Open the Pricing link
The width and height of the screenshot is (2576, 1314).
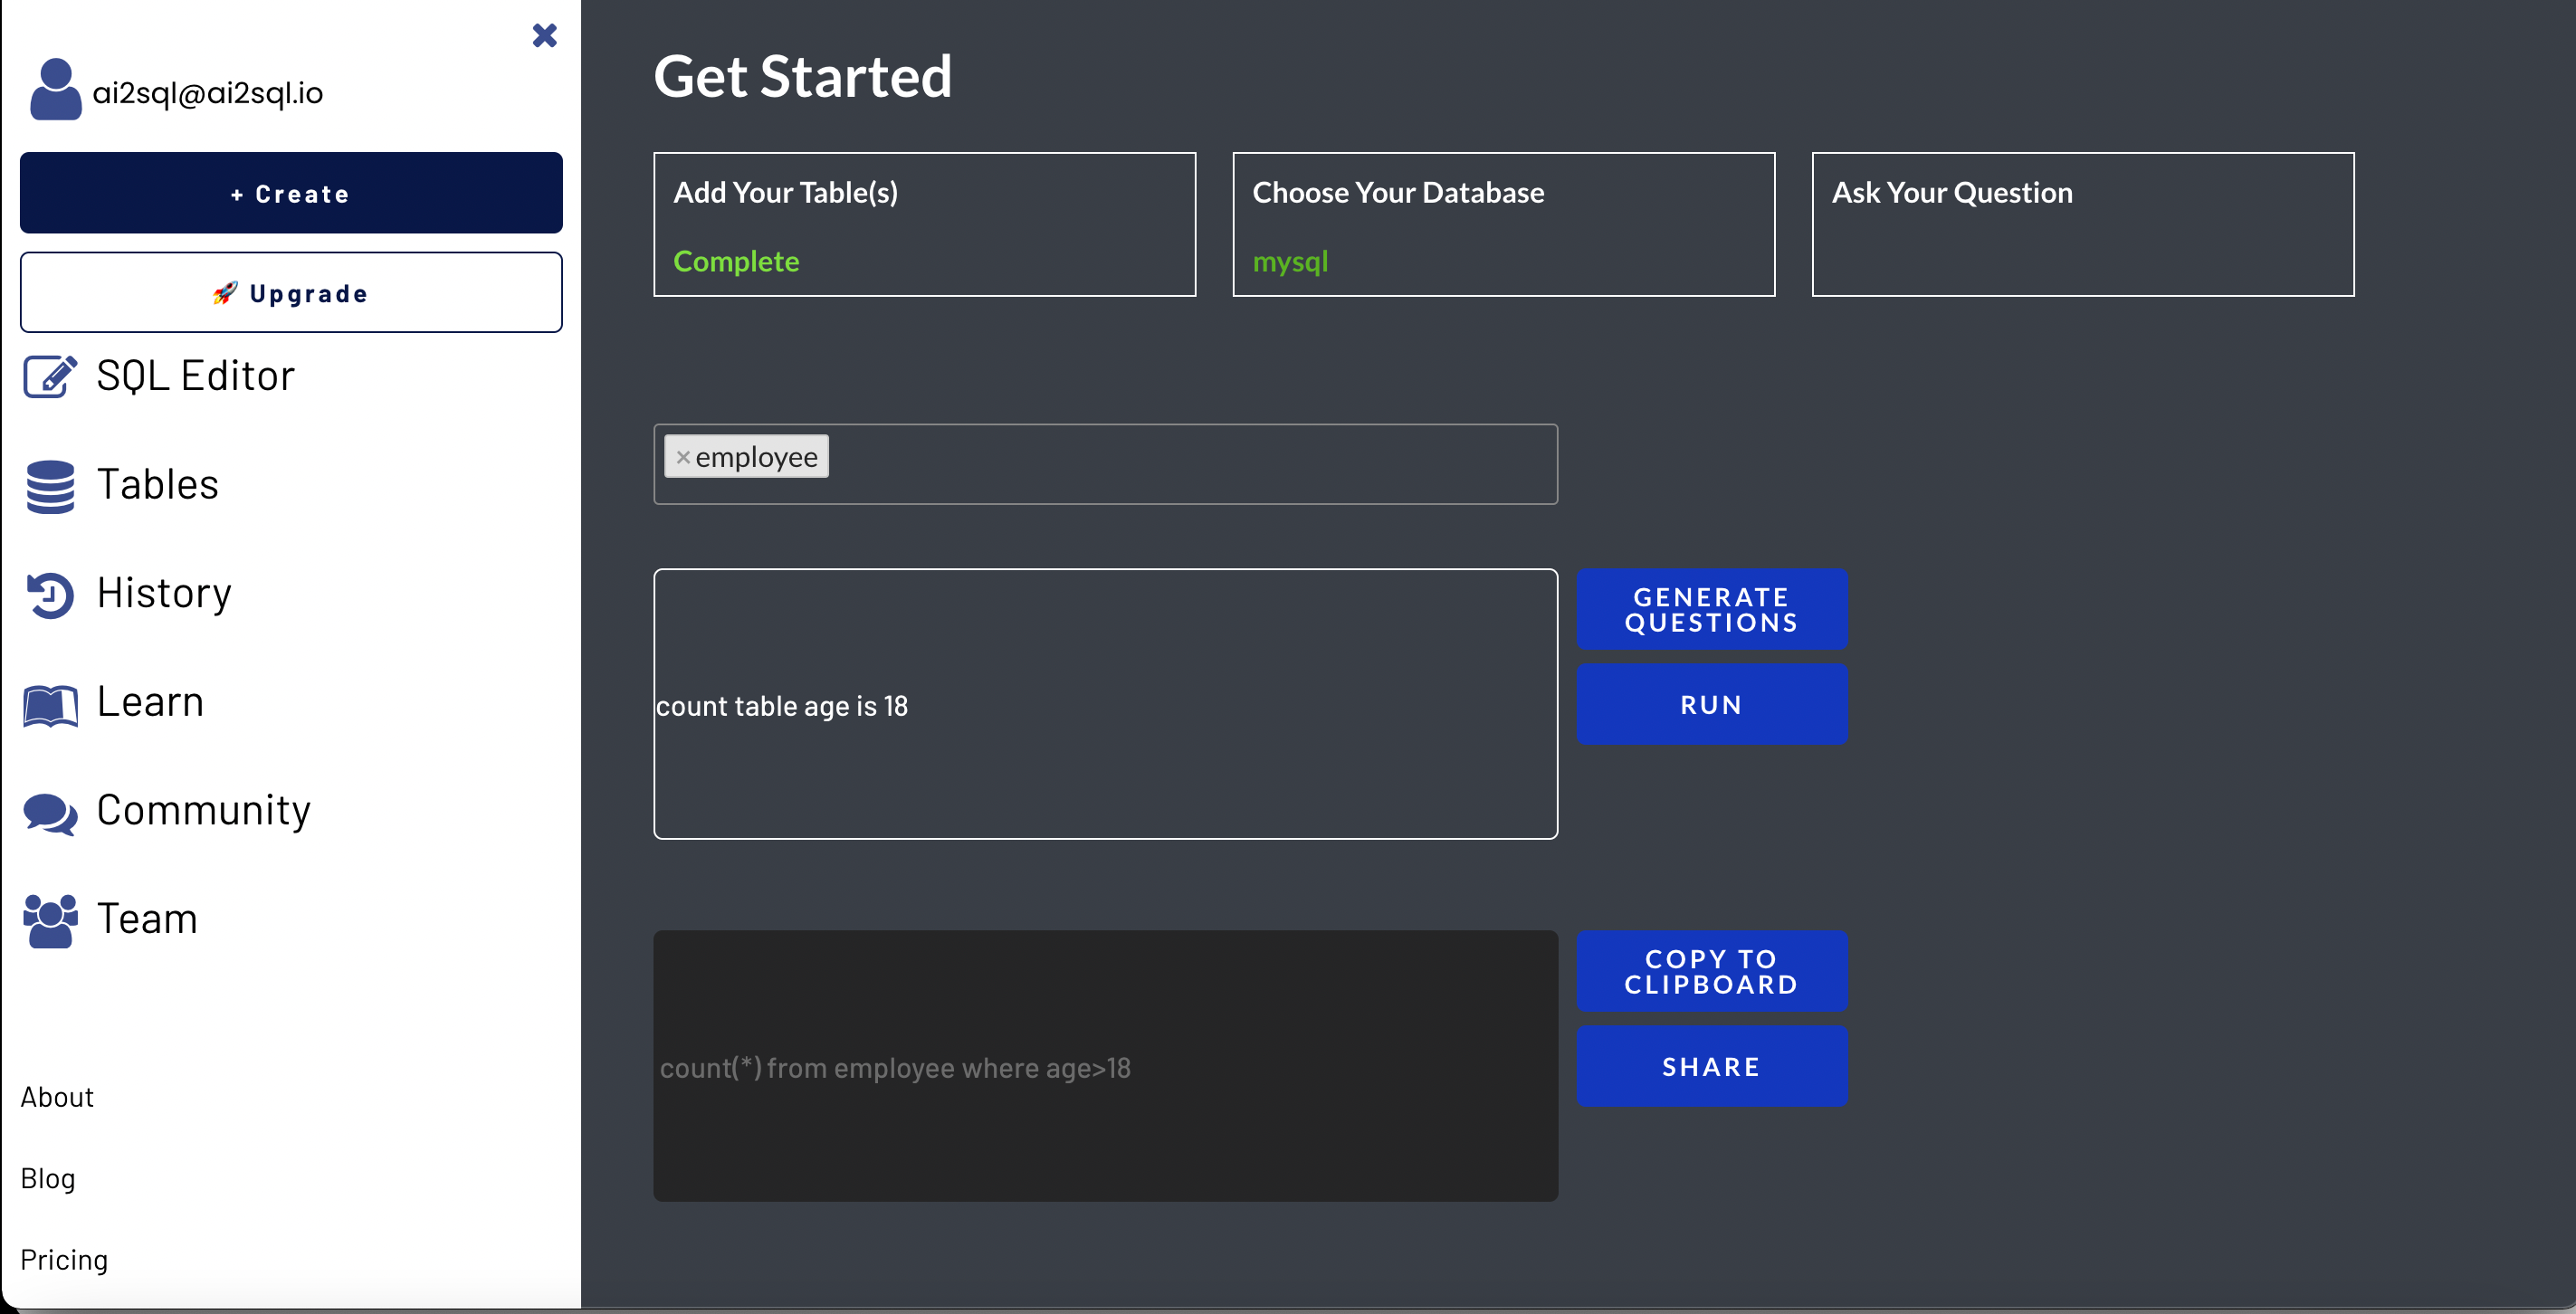point(64,1260)
